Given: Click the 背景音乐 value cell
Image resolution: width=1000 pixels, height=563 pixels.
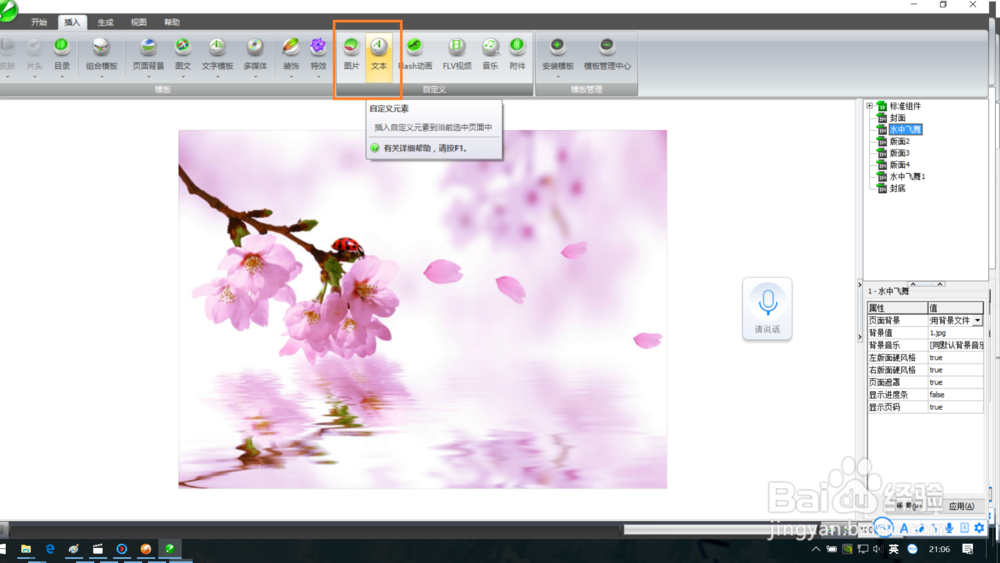Looking at the screenshot, I should [955, 345].
